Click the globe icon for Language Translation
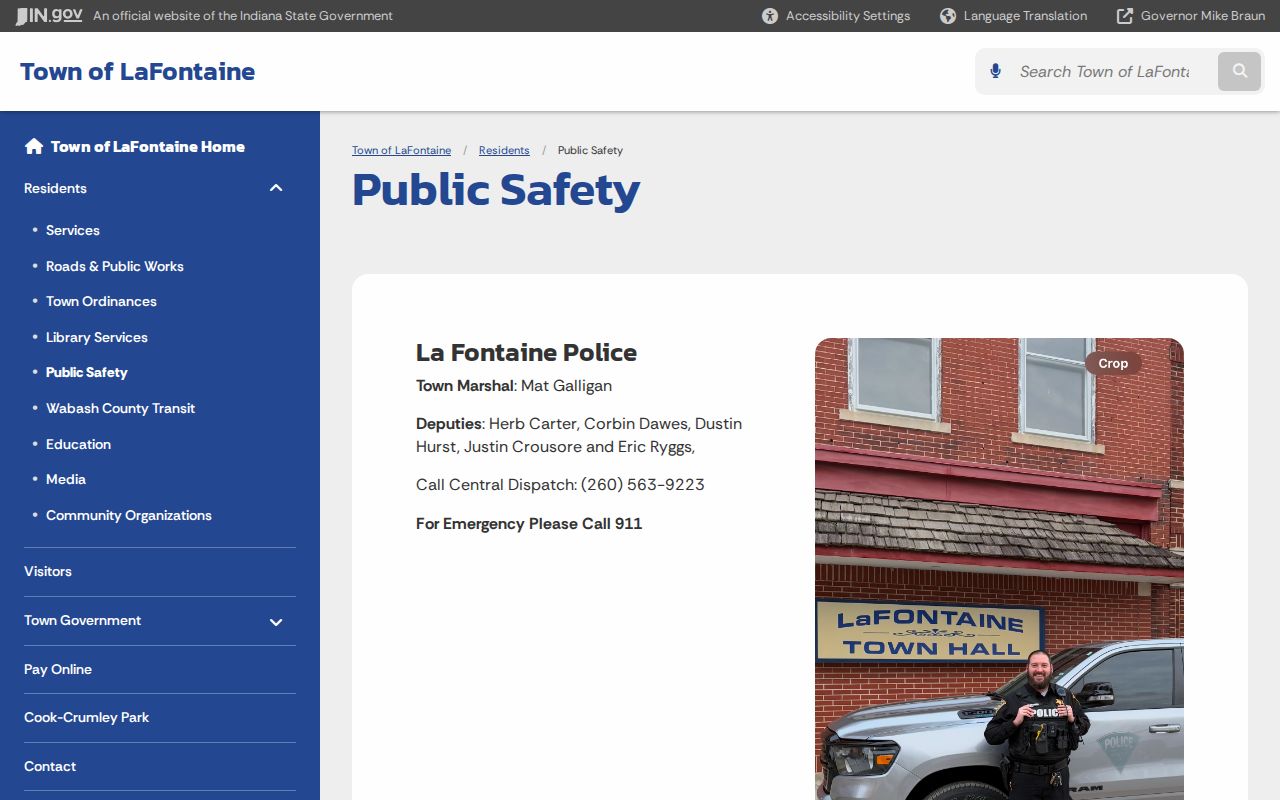 coord(948,16)
